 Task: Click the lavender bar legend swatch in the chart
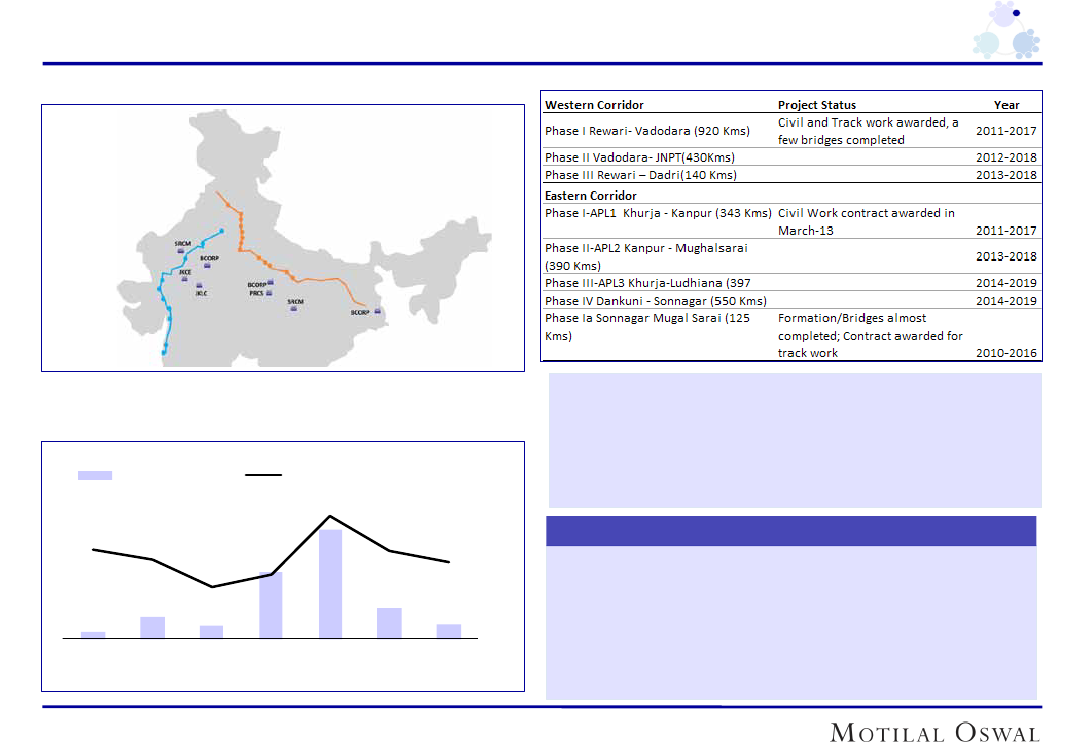[x=95, y=475]
